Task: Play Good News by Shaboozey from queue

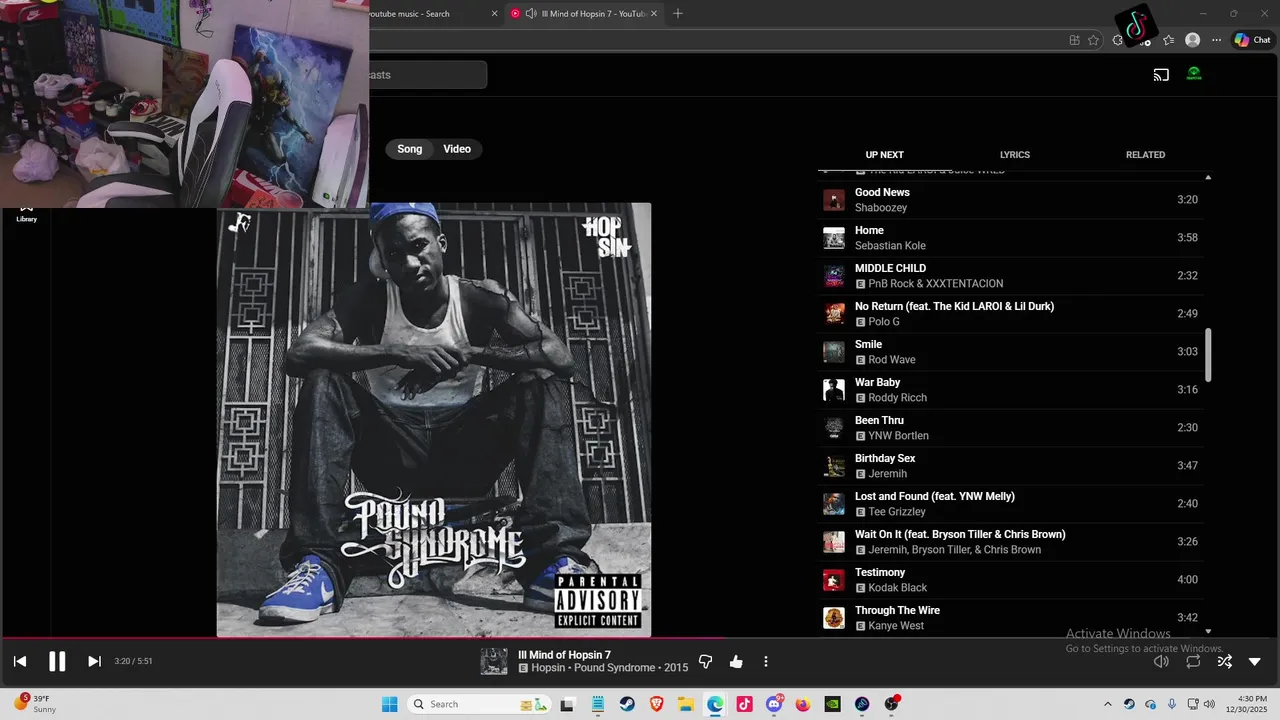Action: (1010, 200)
